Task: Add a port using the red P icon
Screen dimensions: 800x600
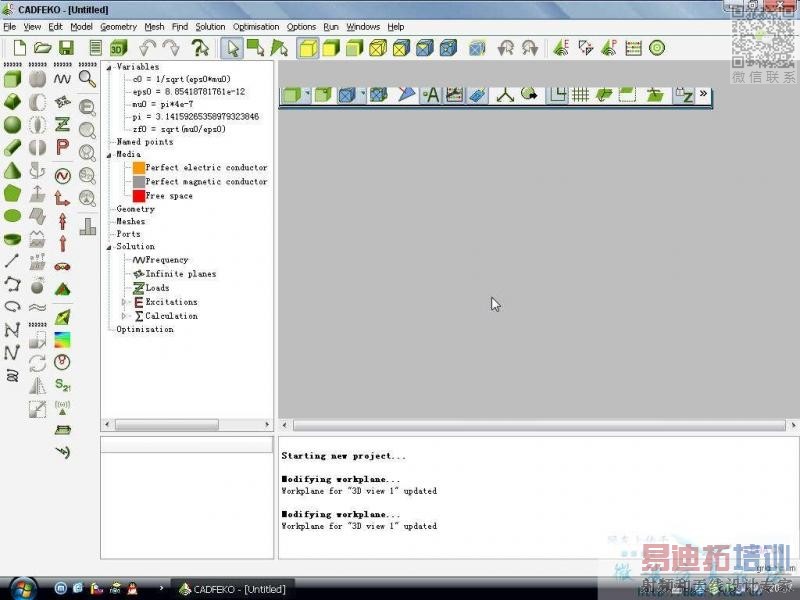Action: [62, 147]
